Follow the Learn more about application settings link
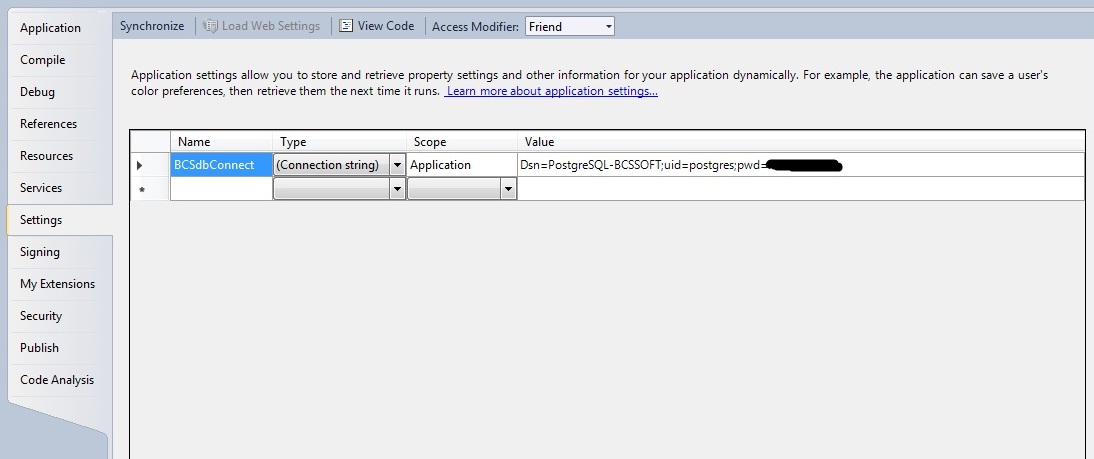The height and width of the screenshot is (459, 1094). (551, 91)
